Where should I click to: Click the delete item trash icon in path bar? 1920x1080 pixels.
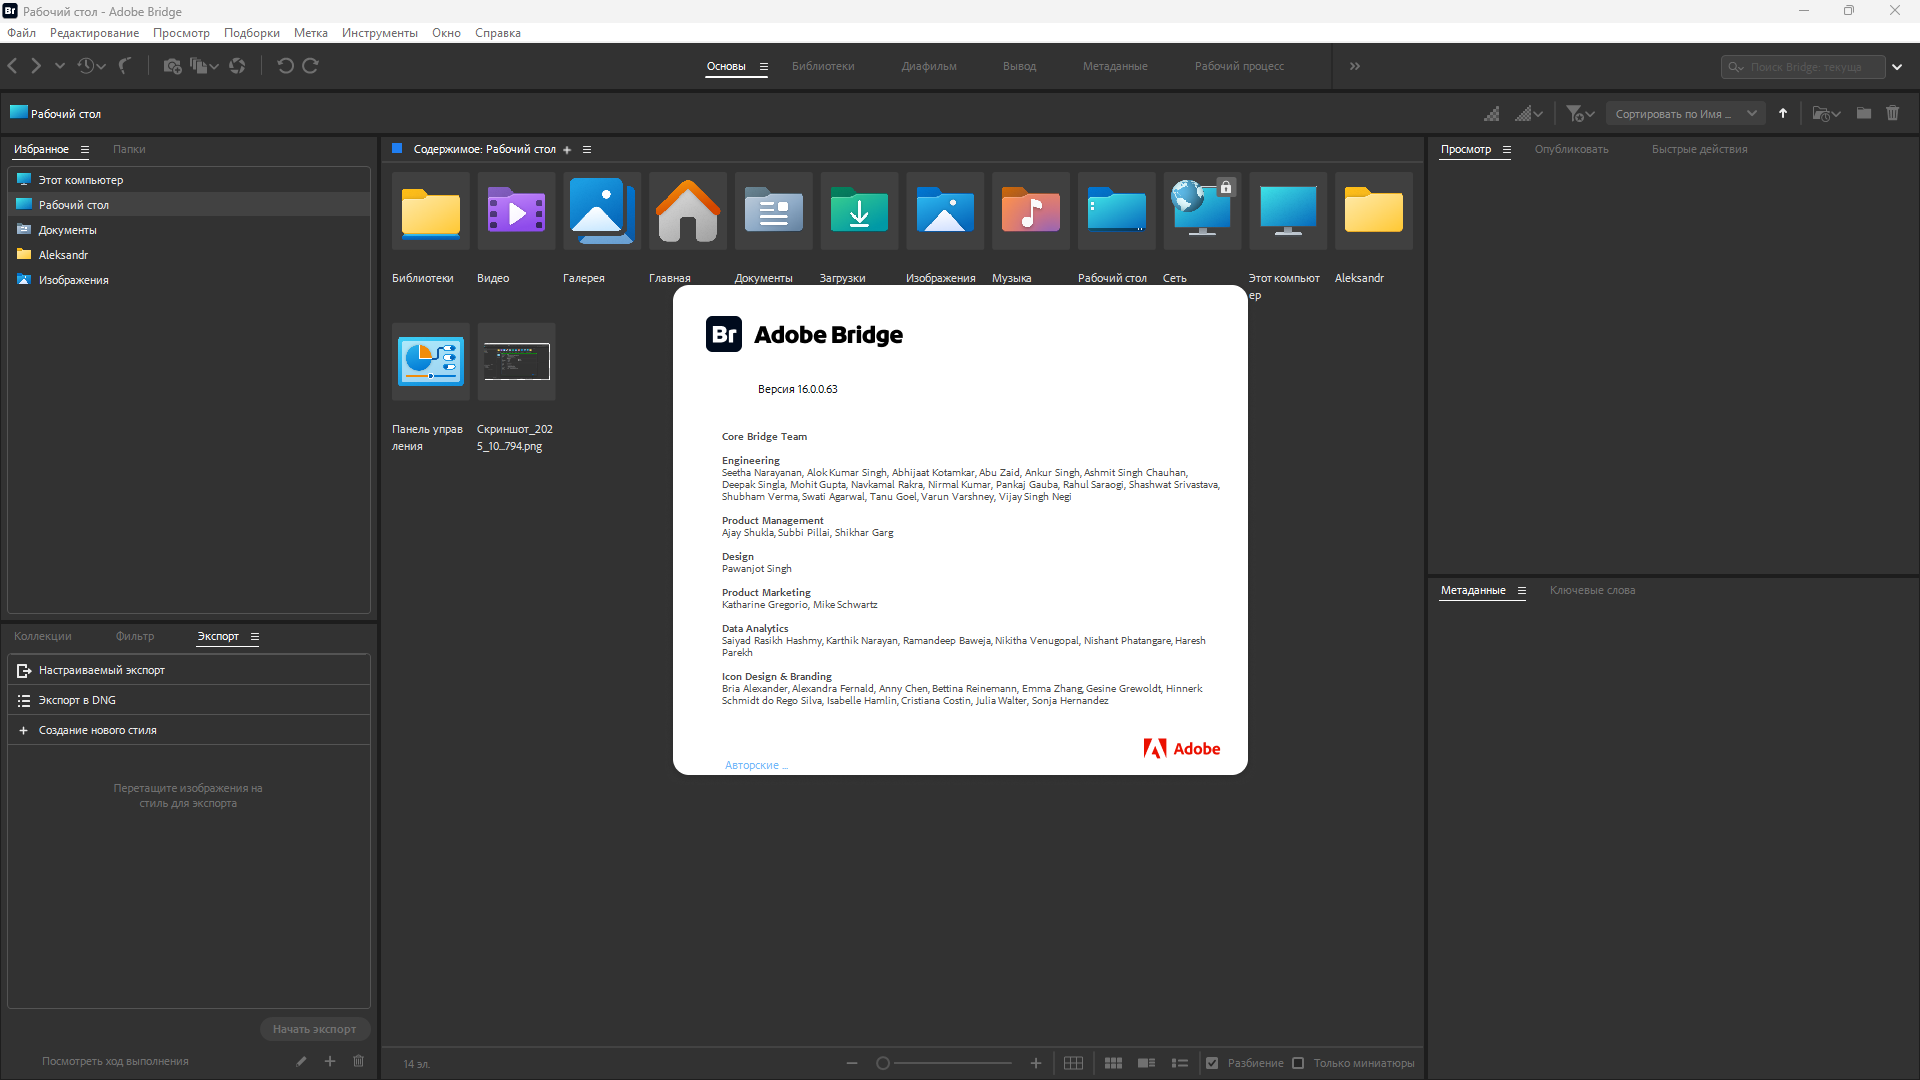1892,114
